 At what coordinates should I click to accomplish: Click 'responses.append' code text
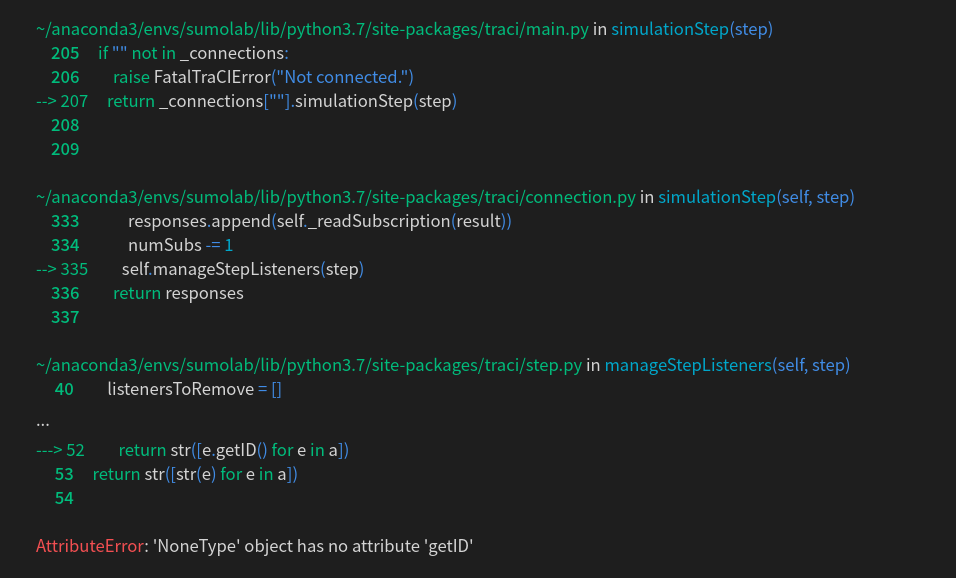tap(199, 221)
